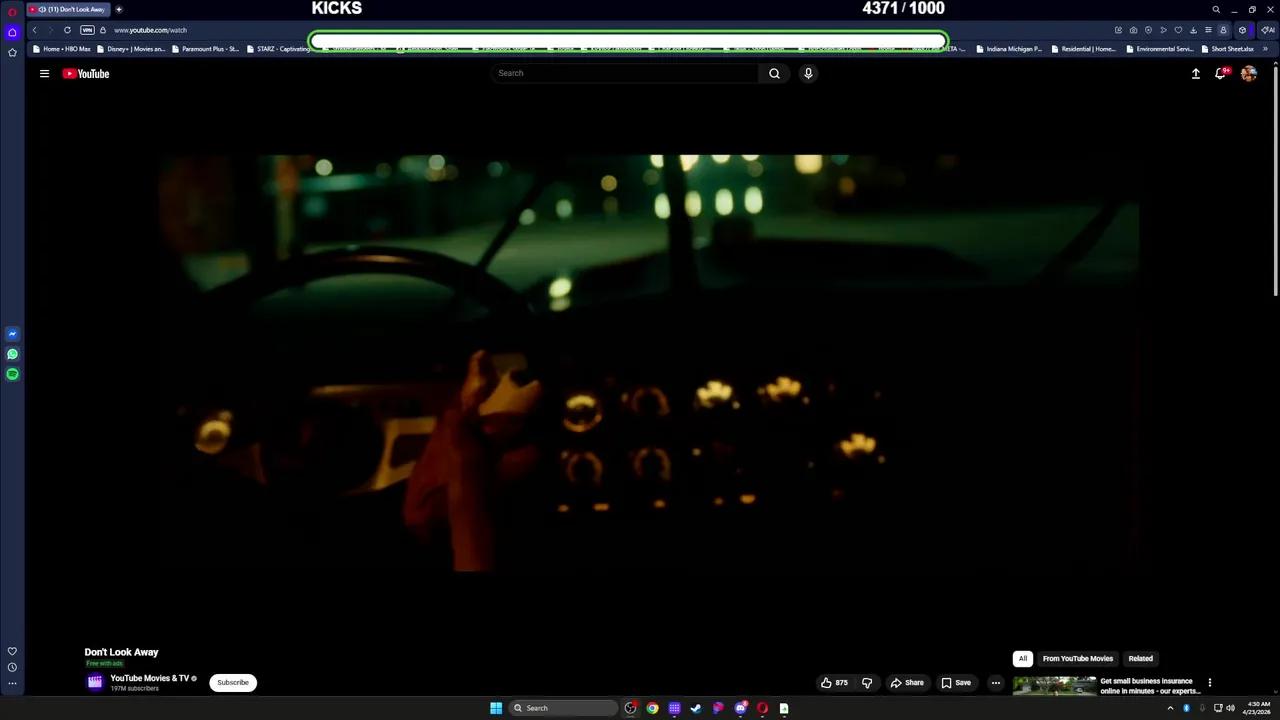1280x720 pixels.
Task: Open the Opera easy setup menu icon
Action: pyautogui.click(x=1208, y=30)
